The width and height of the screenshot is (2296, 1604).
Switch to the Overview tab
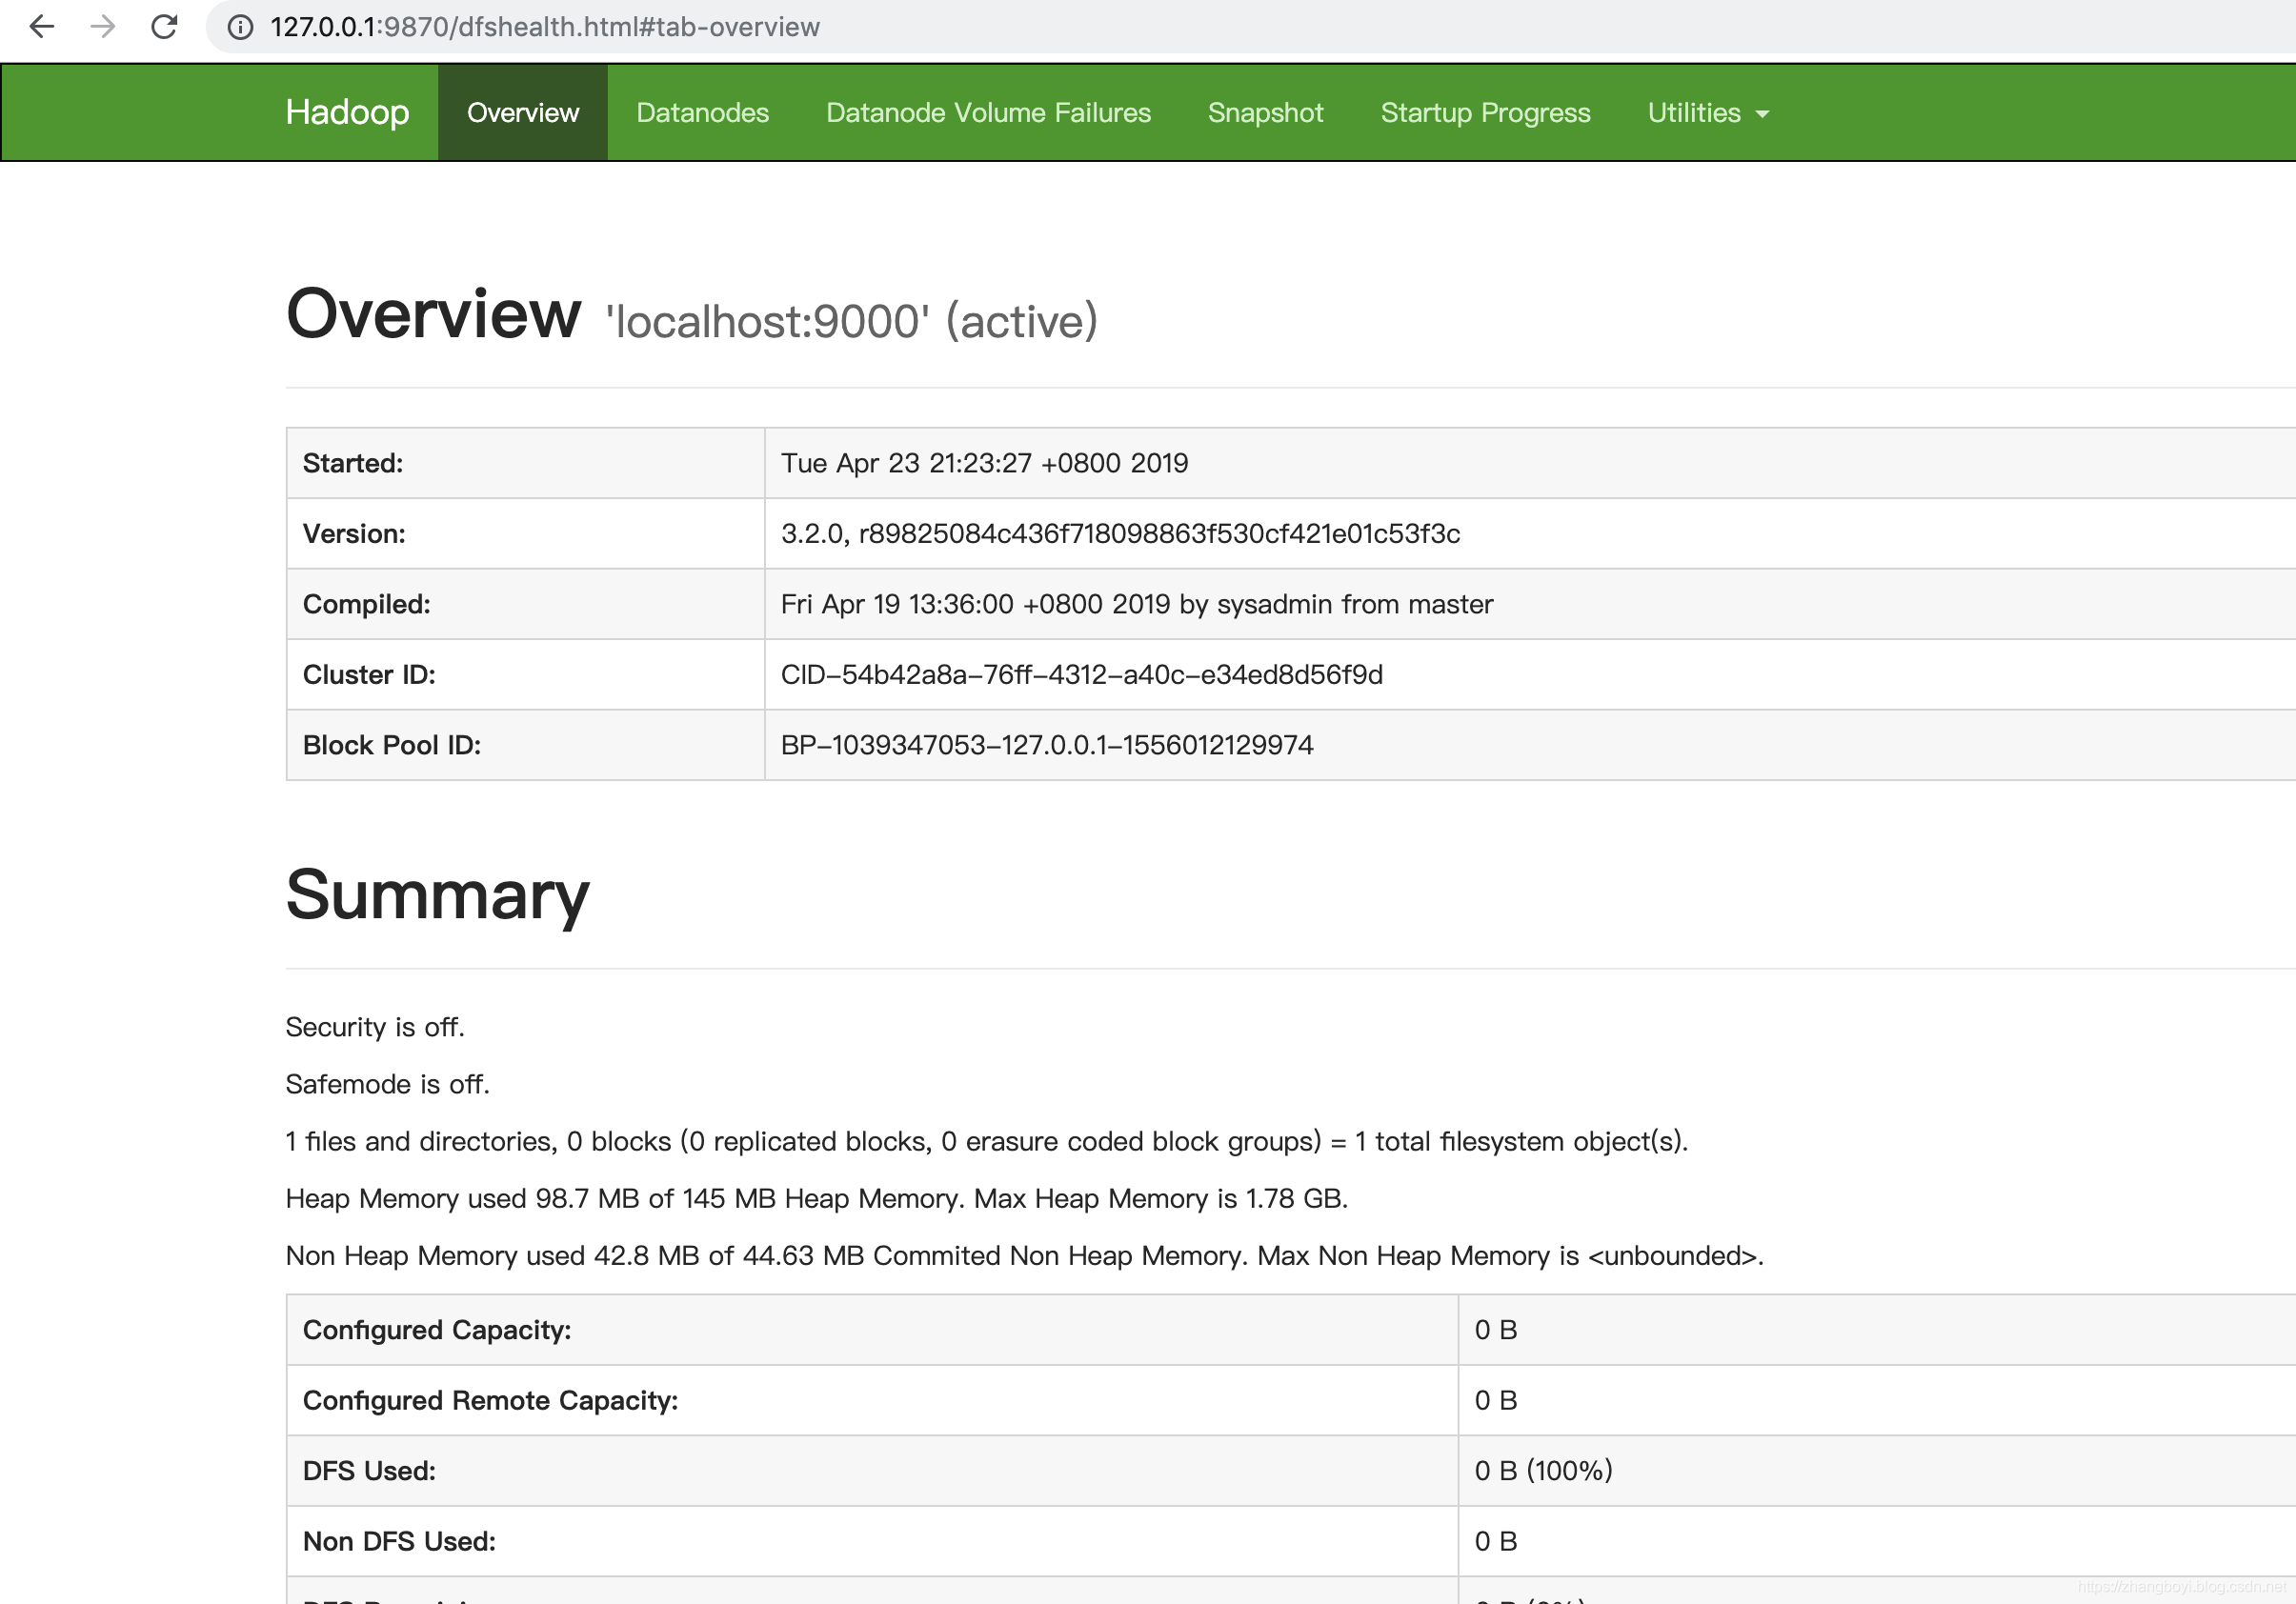point(522,112)
